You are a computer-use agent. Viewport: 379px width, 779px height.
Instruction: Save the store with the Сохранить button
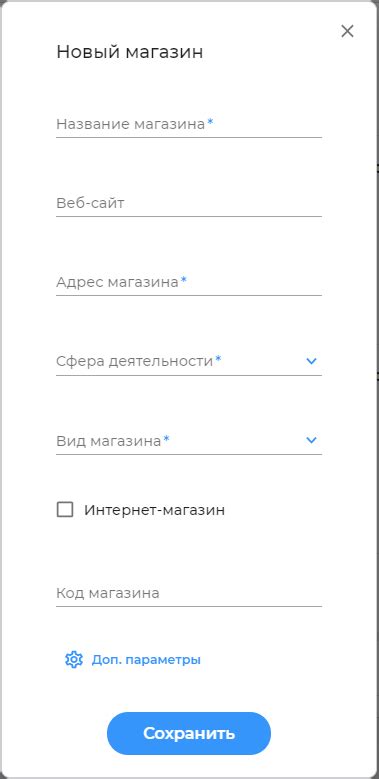(x=189, y=733)
